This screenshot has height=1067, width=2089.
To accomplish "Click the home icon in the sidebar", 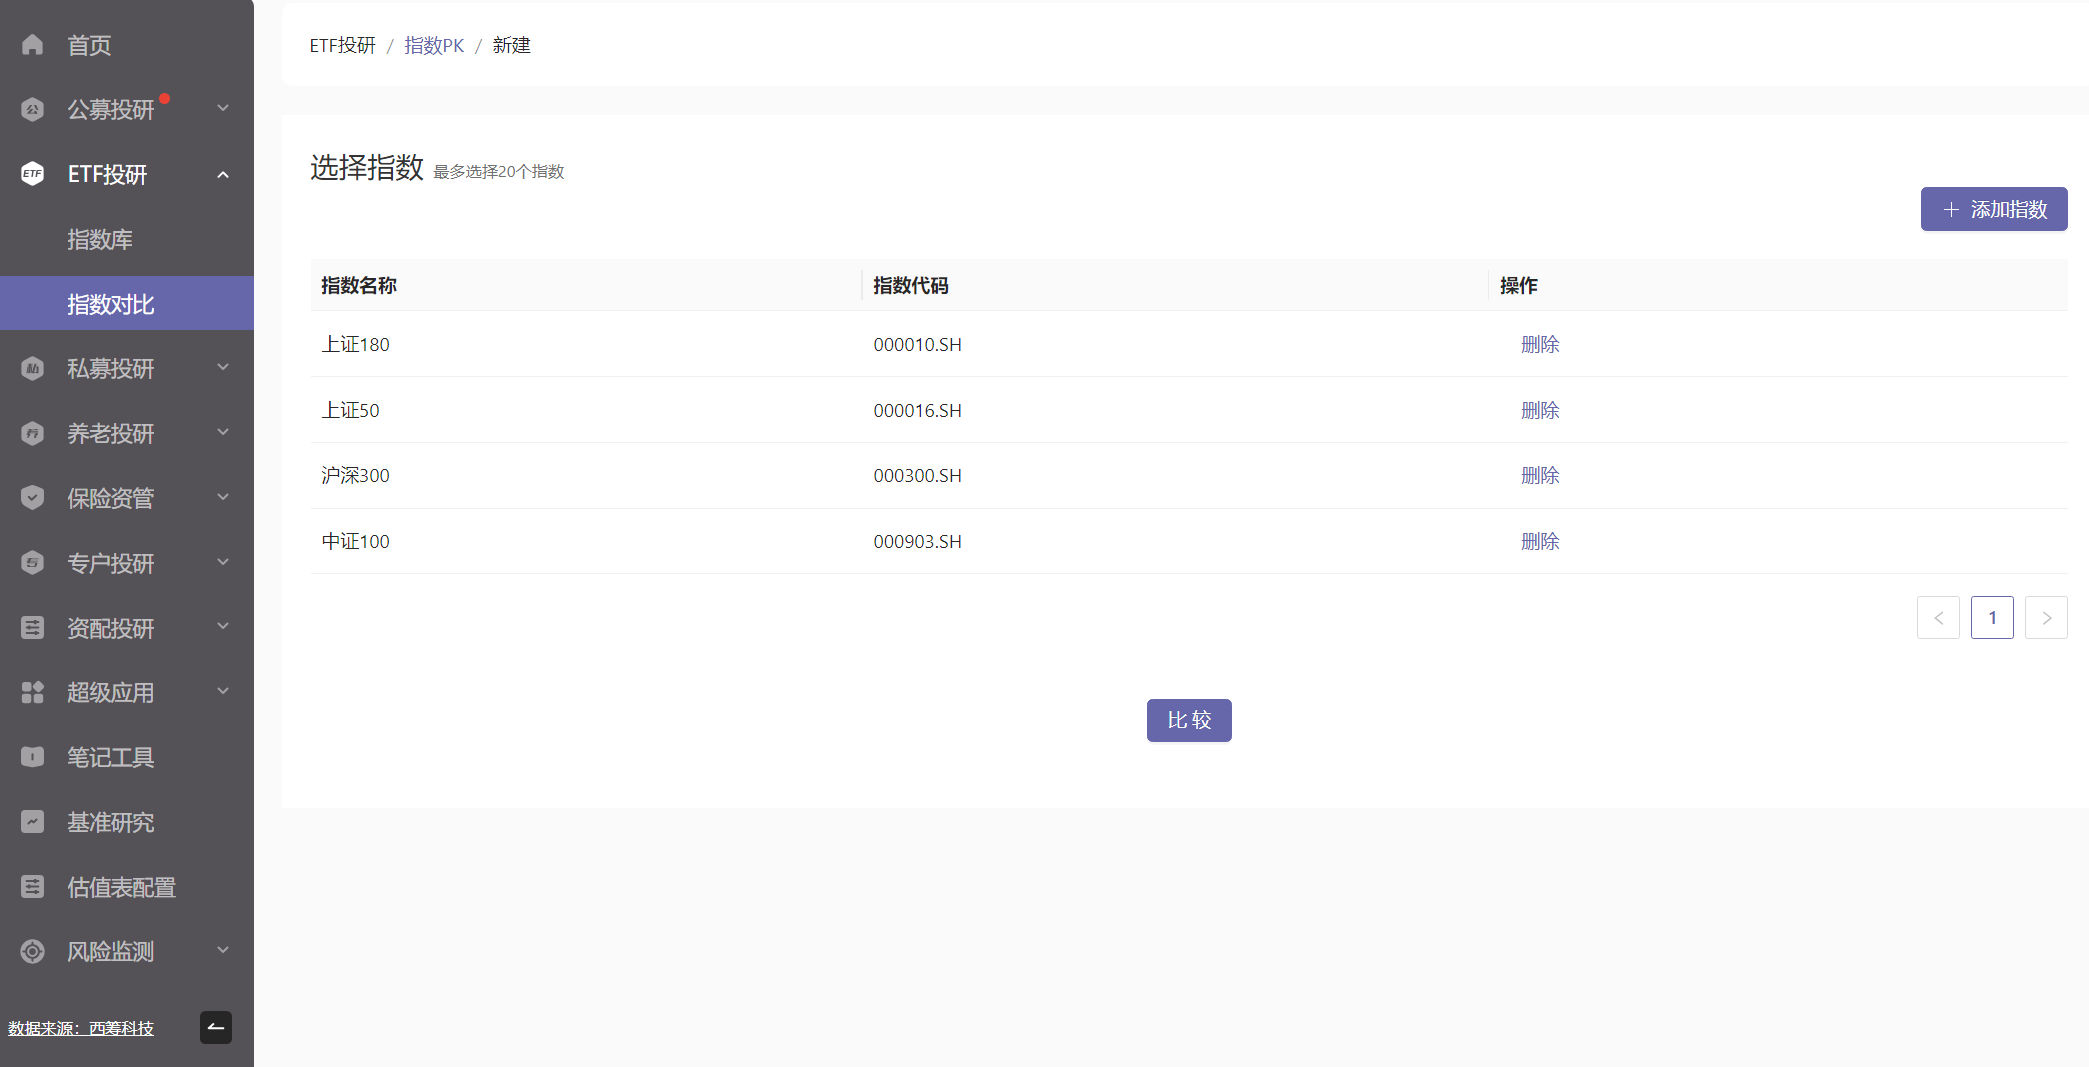I will 32,45.
